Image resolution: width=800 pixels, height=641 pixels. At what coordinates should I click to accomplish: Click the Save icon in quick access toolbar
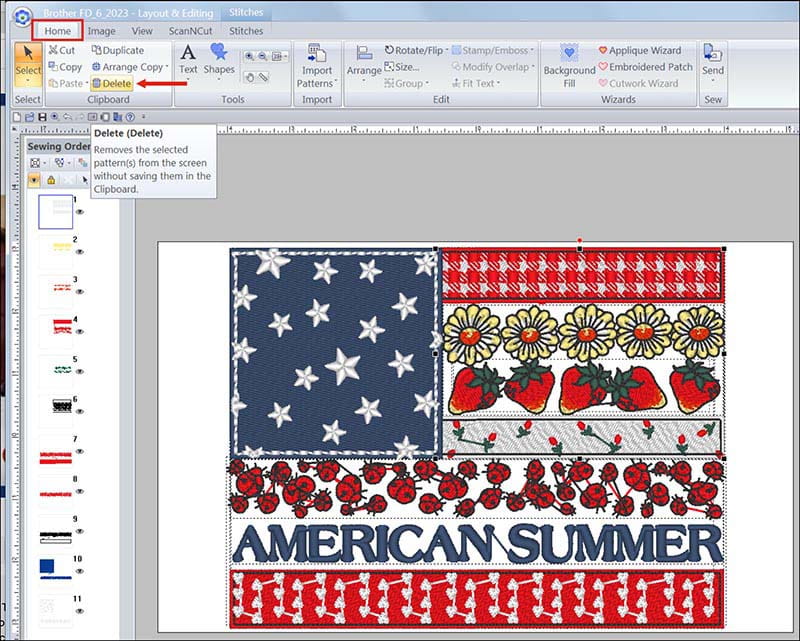tap(42, 117)
